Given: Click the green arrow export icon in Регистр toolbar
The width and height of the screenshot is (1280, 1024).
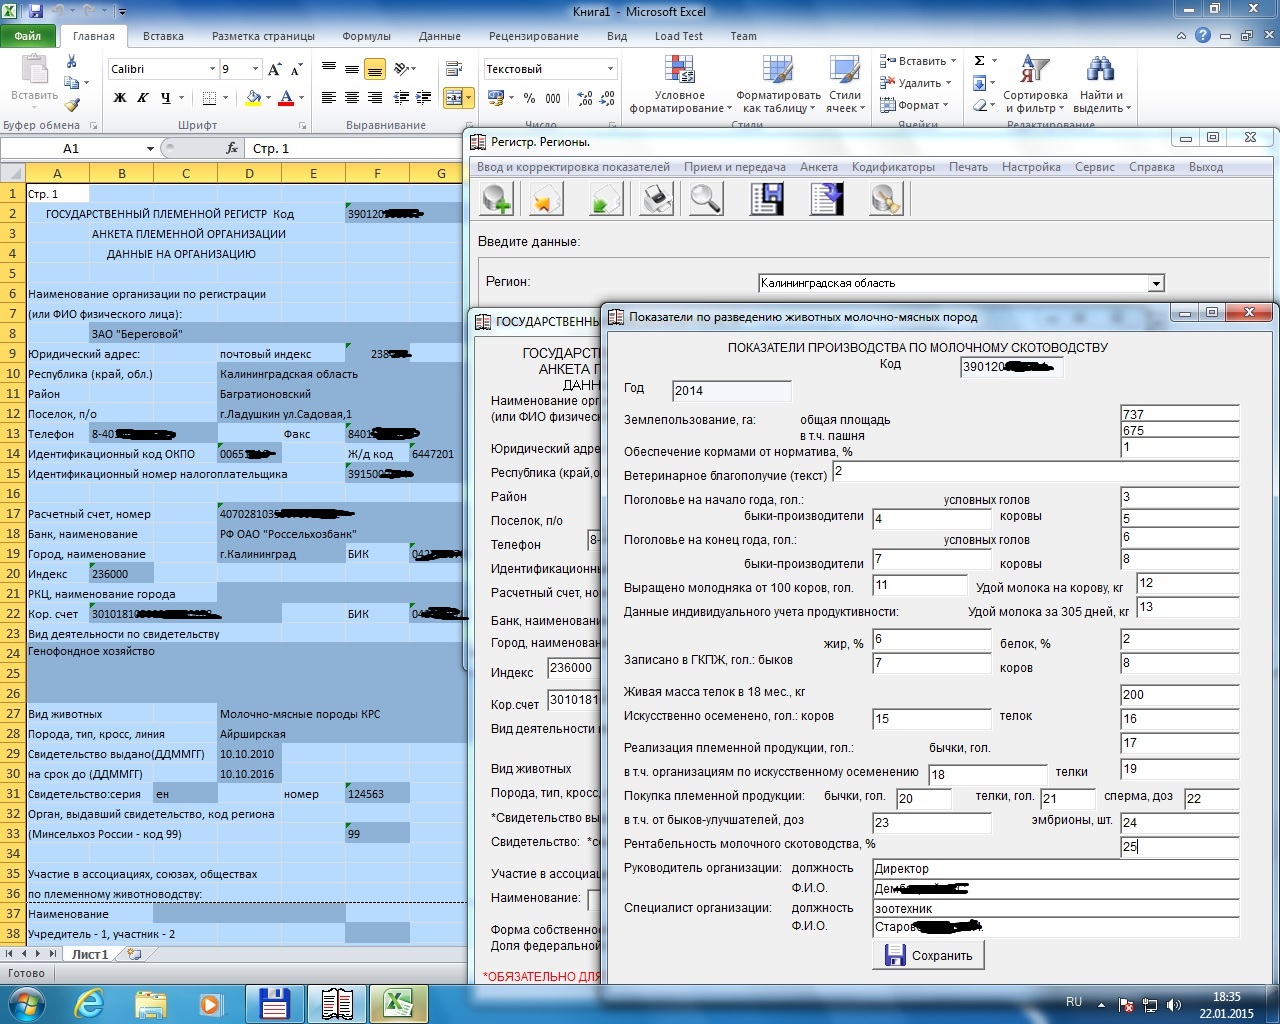Looking at the screenshot, I should [606, 199].
